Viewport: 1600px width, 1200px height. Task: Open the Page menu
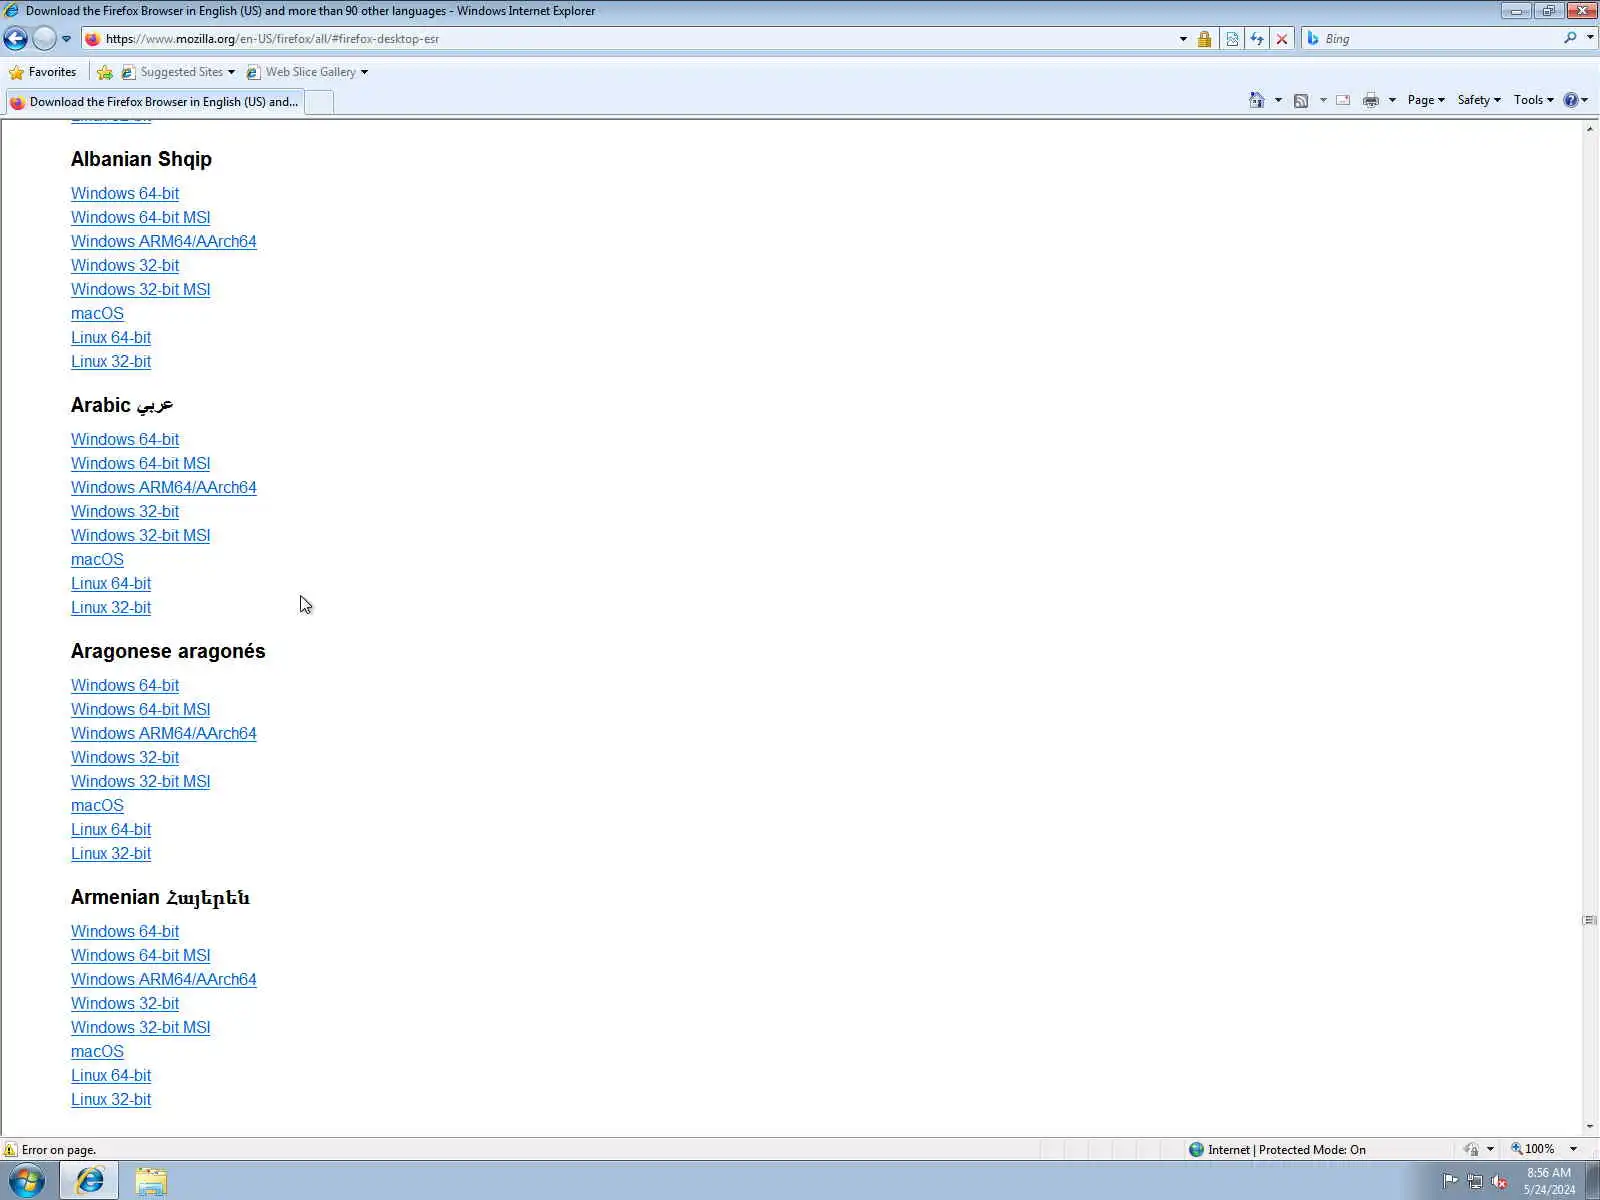click(1426, 100)
